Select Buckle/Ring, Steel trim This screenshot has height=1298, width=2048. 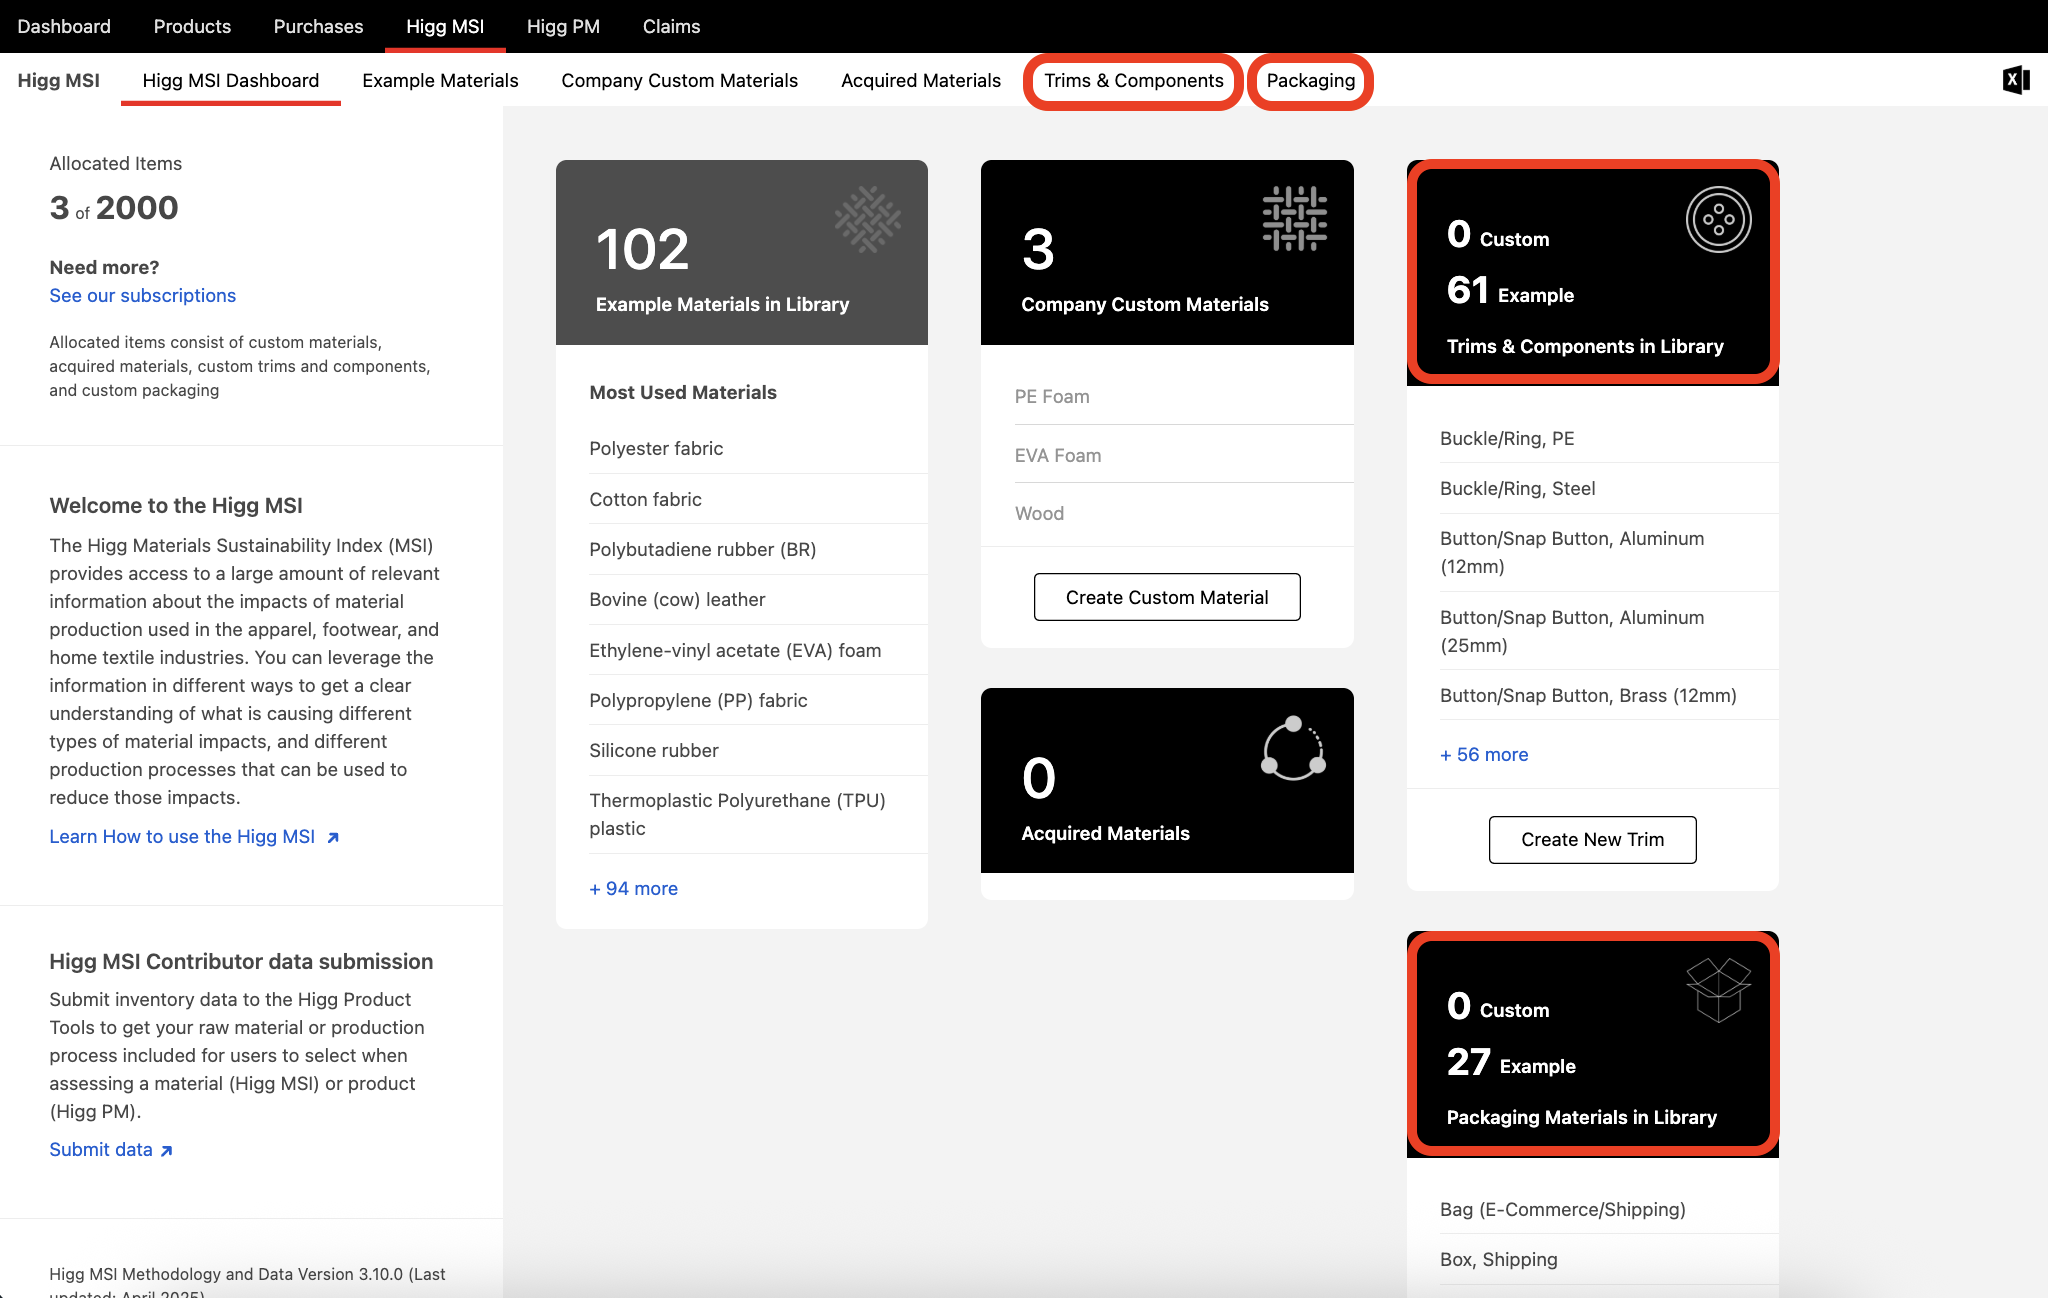point(1609,489)
